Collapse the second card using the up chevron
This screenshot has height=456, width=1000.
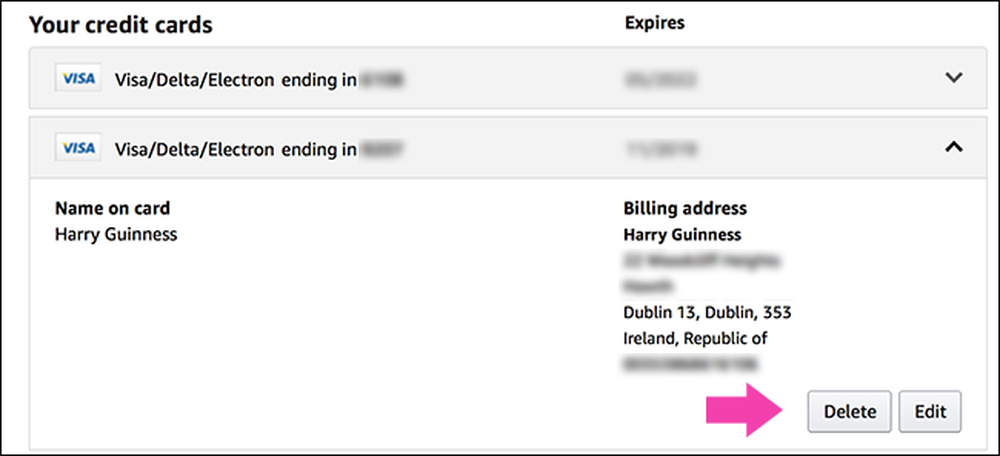(x=953, y=147)
